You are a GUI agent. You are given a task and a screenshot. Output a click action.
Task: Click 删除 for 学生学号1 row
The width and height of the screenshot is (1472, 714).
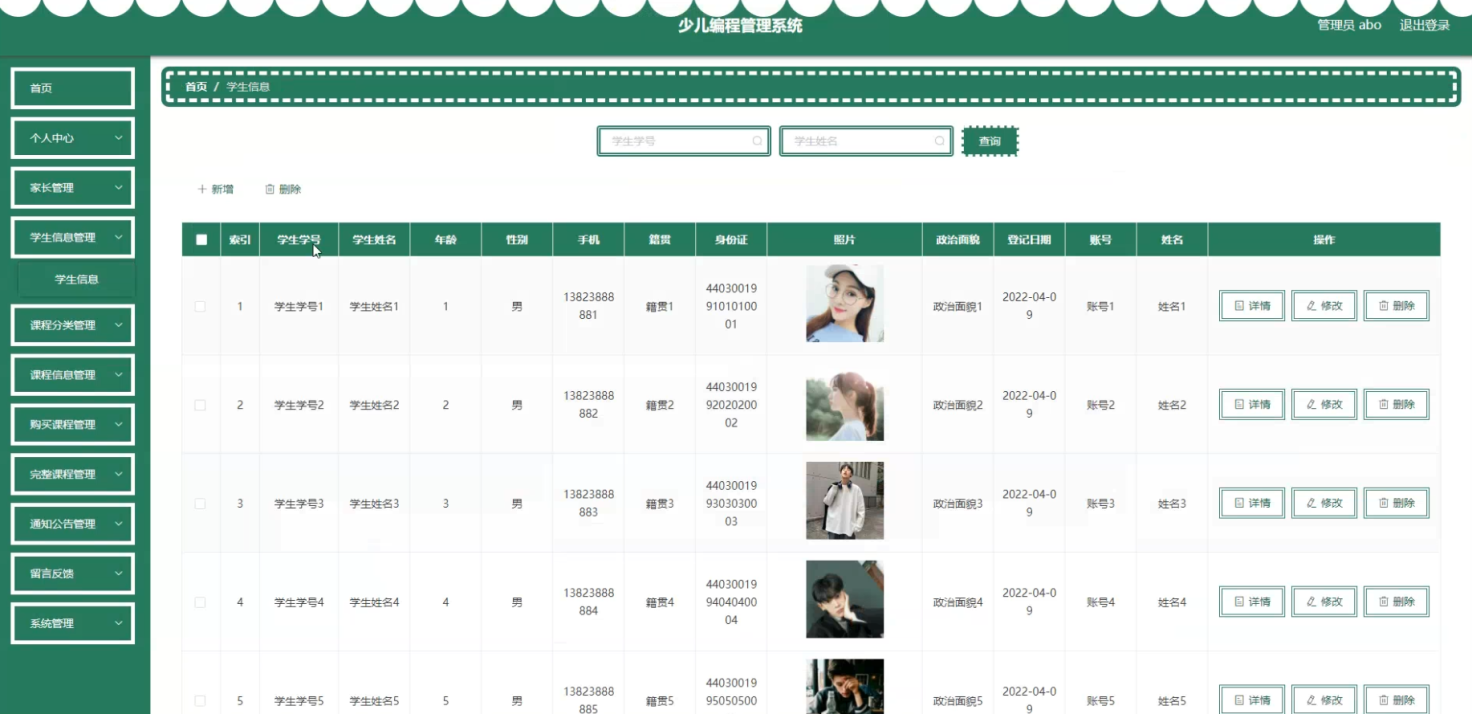click(1396, 306)
